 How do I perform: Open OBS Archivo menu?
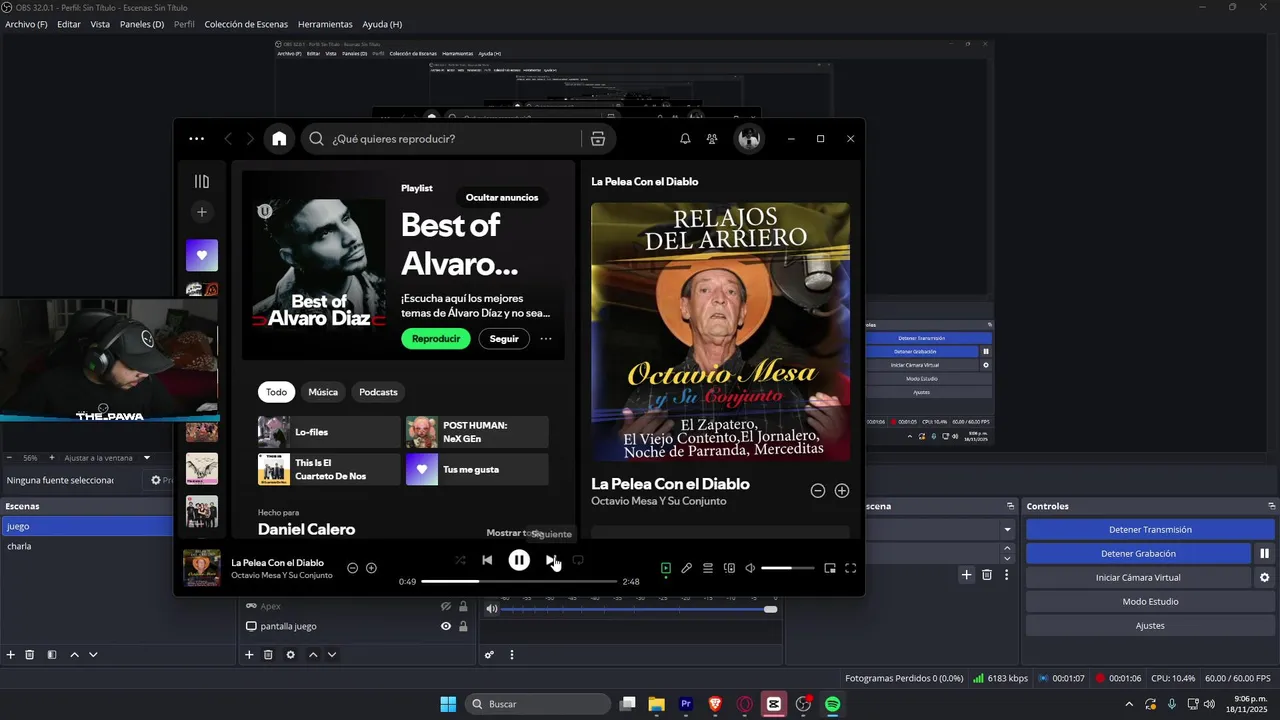click(x=26, y=24)
